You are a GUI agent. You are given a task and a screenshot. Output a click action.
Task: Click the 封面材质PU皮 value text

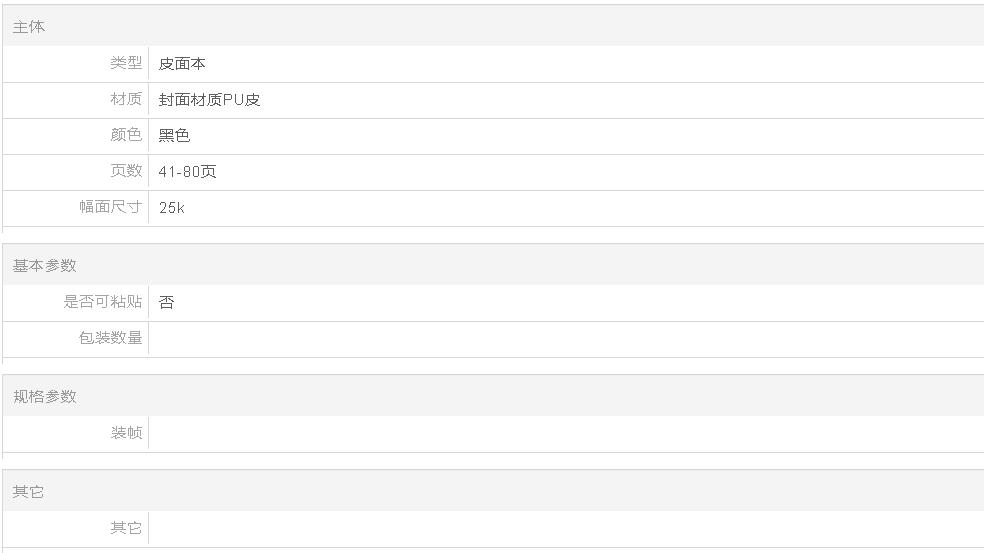[209, 100]
